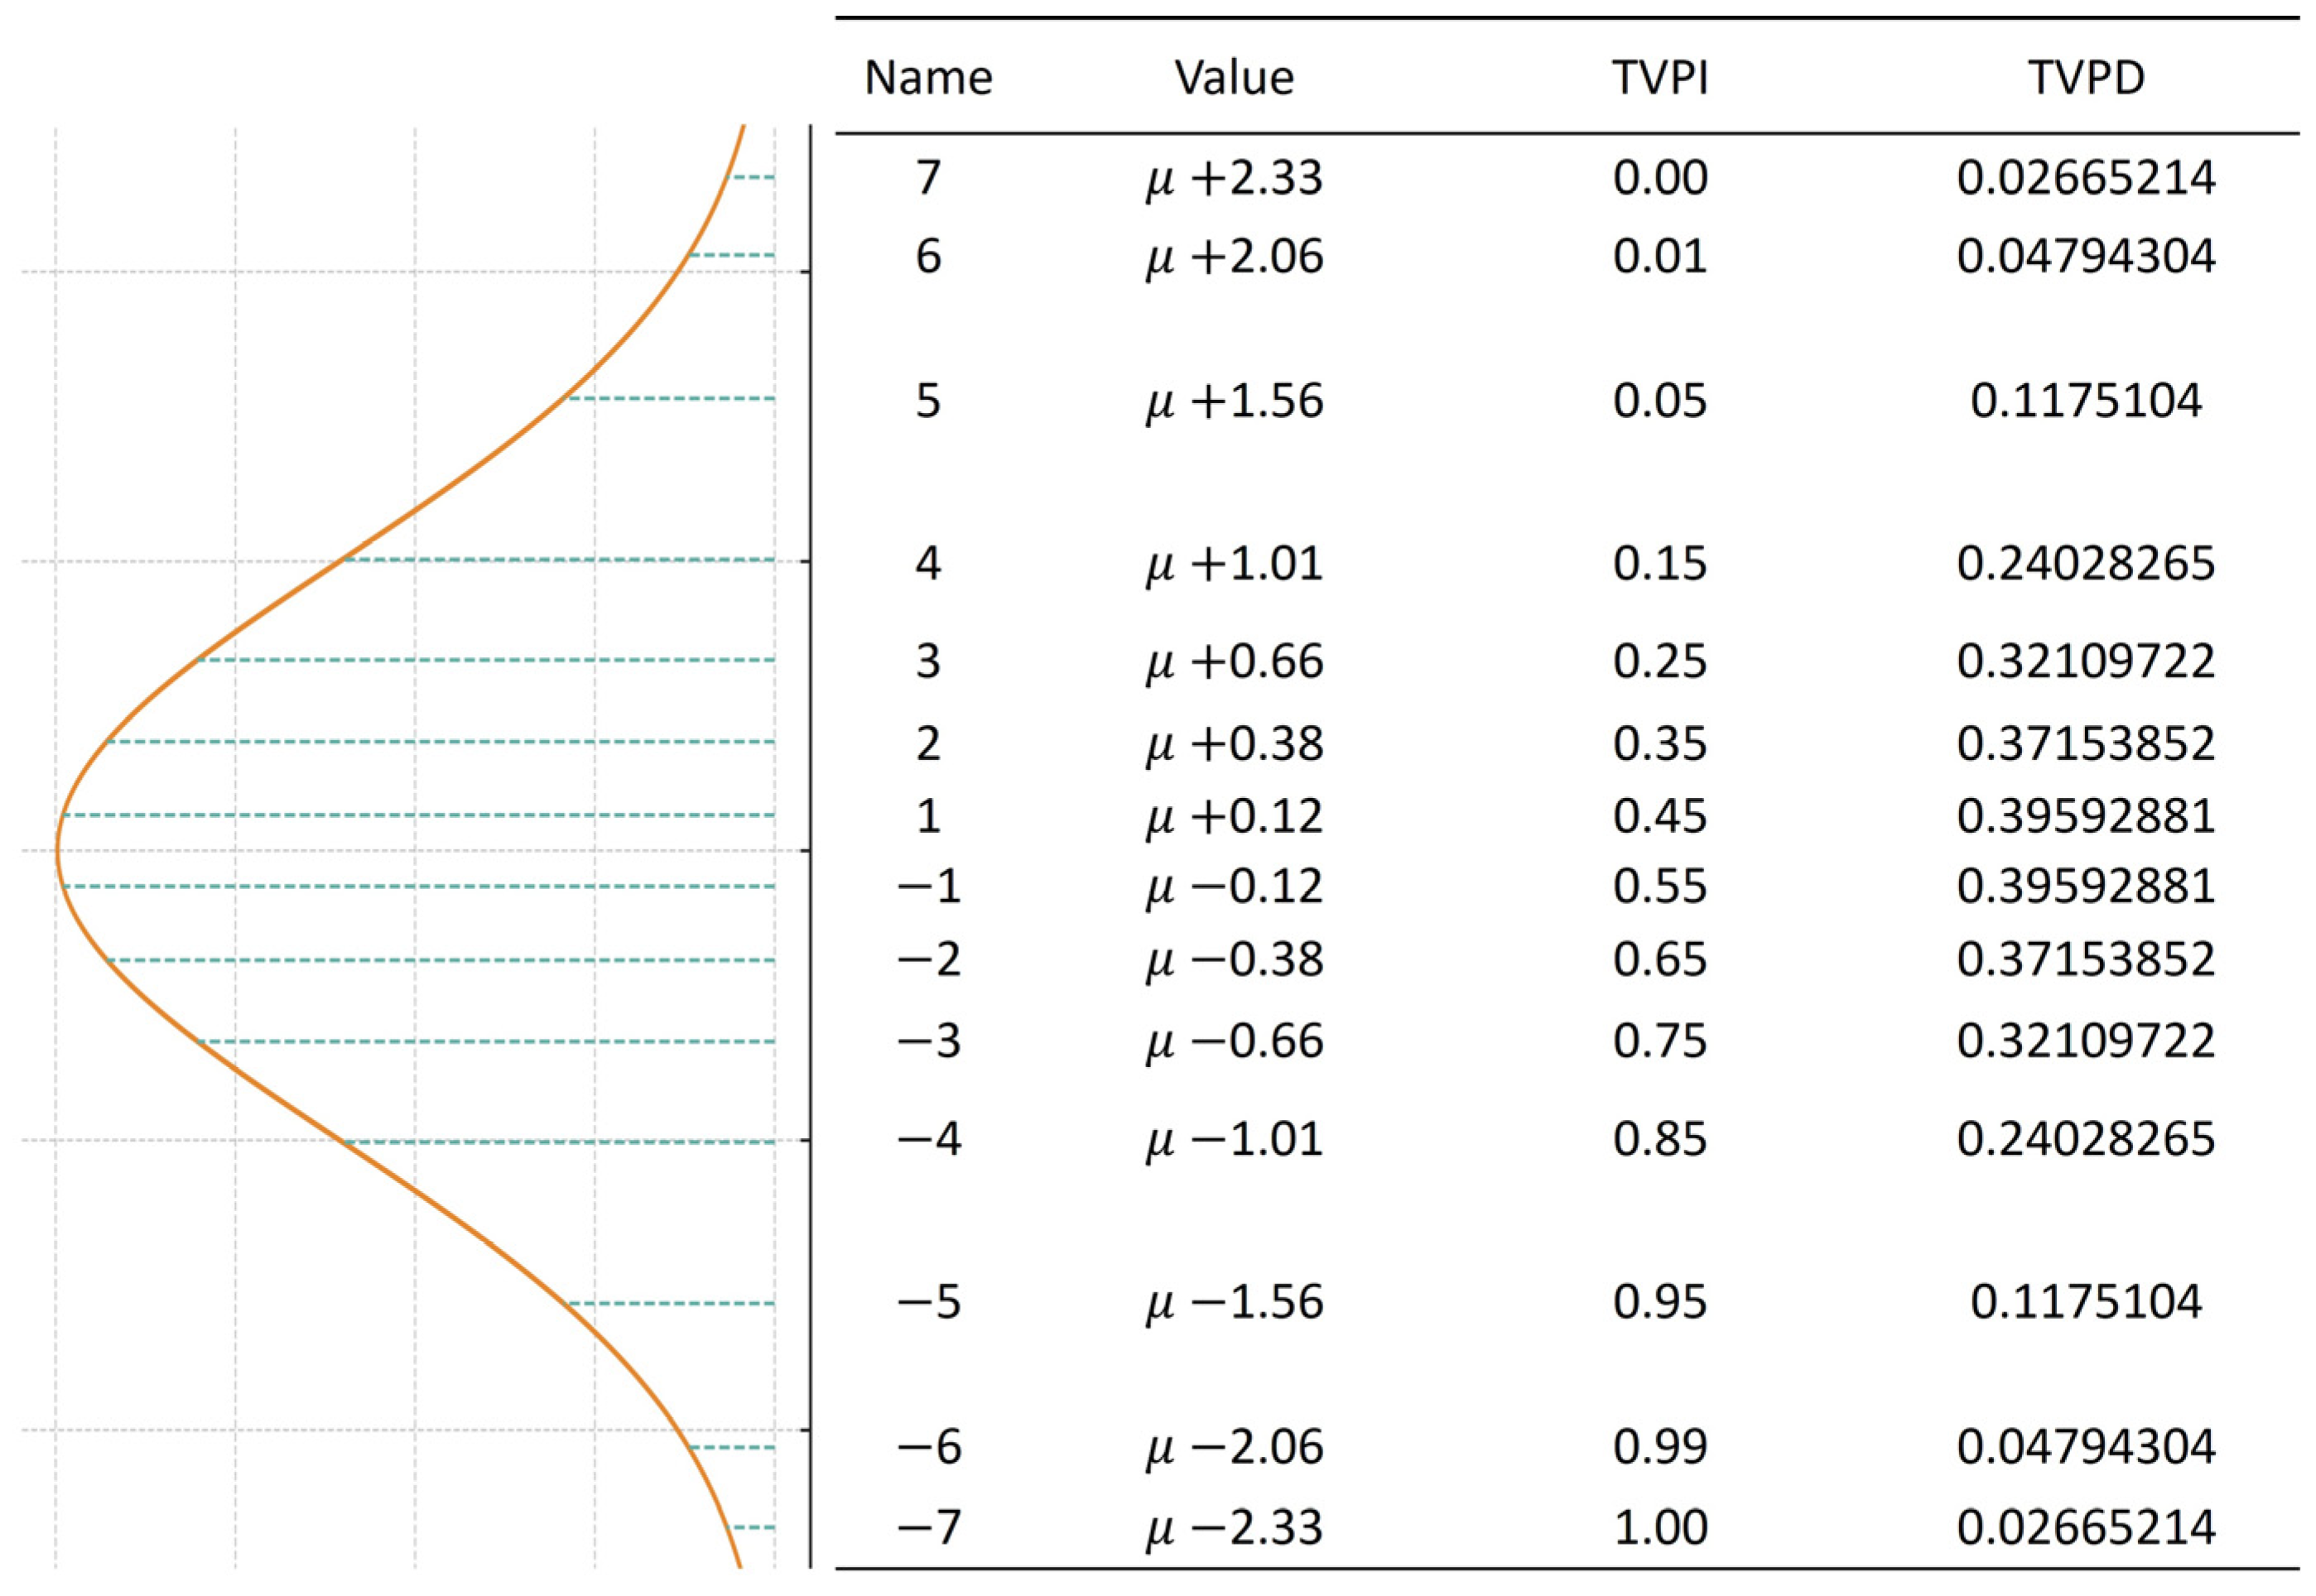Click the TVPI column header
2316x1596 pixels.
pos(1660,77)
